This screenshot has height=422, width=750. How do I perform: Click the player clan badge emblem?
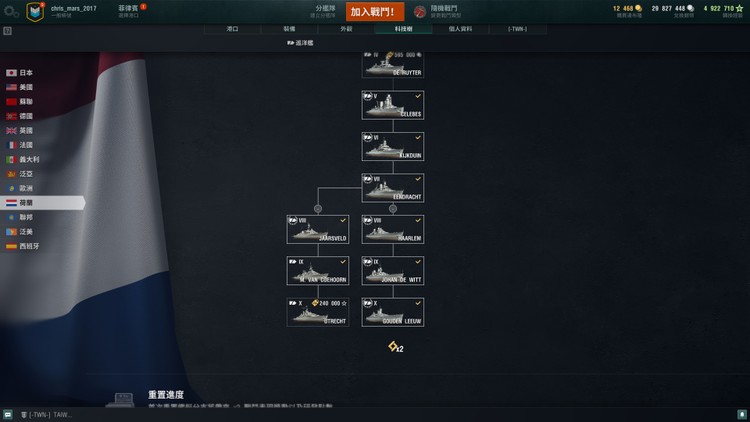[35, 11]
